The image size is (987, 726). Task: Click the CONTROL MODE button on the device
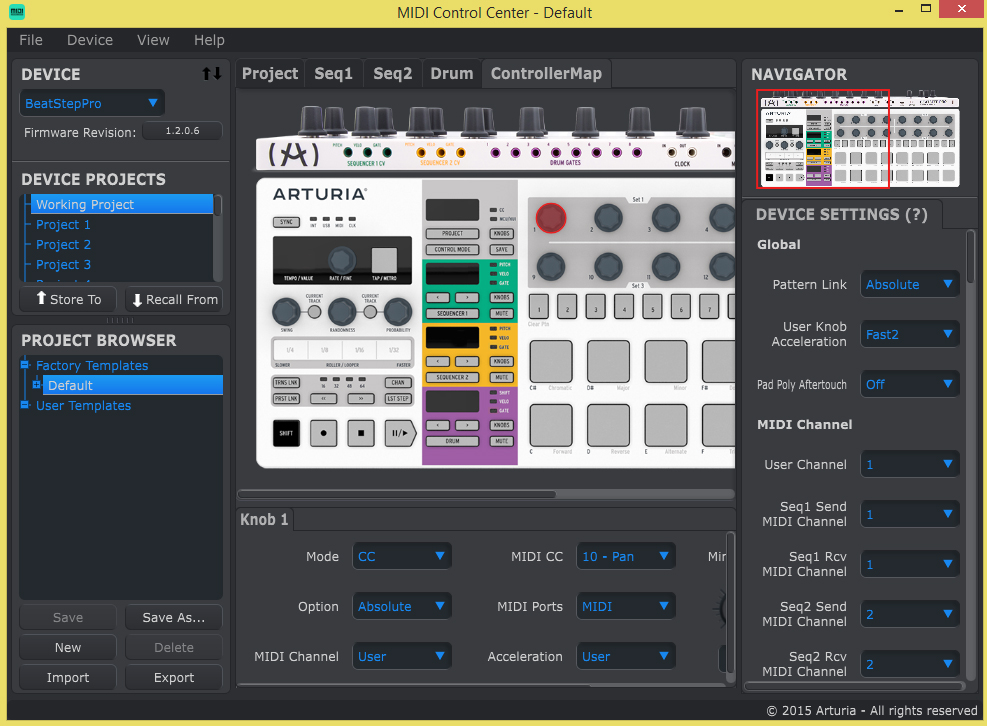(x=452, y=250)
